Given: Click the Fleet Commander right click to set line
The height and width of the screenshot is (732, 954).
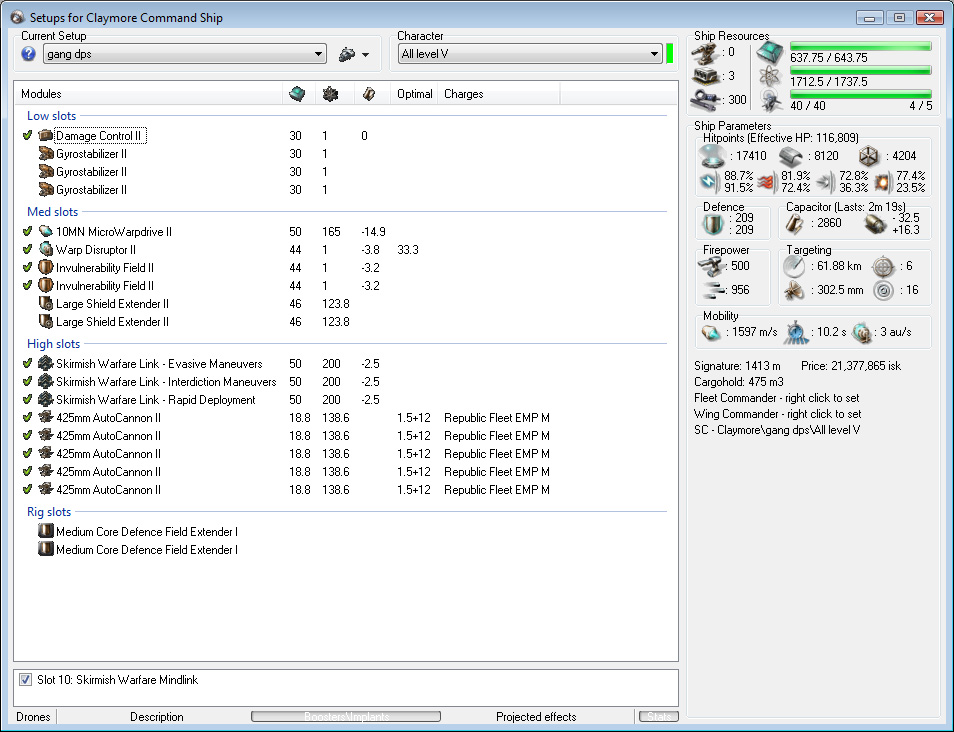Looking at the screenshot, I should 777,398.
